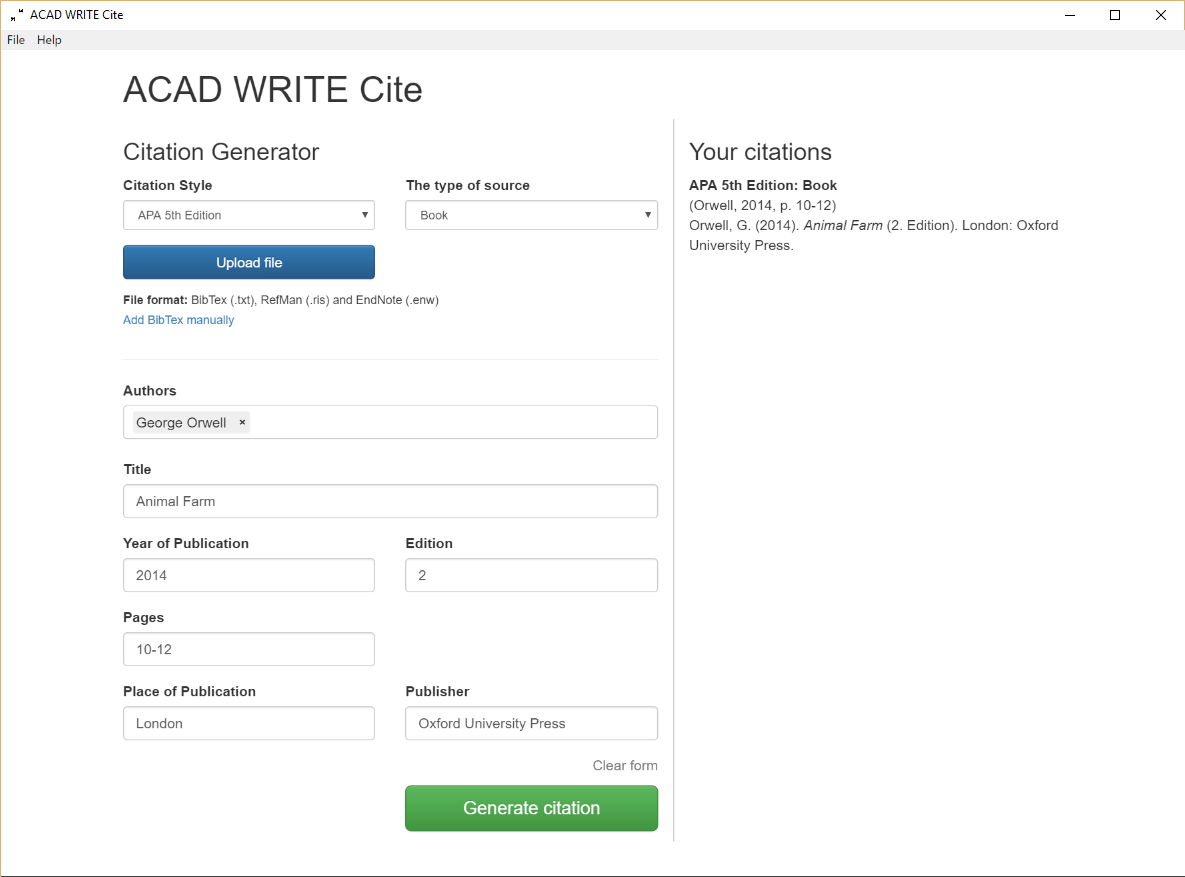Click the ACAD WRITE Cite app icon
1185x877 pixels.
pyautogui.click(x=16, y=15)
